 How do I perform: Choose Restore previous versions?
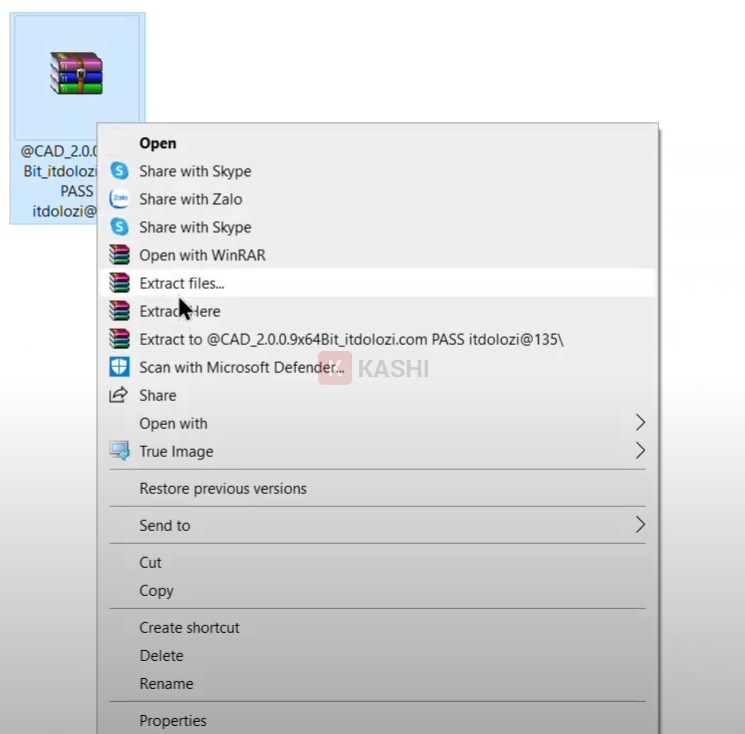tap(223, 488)
